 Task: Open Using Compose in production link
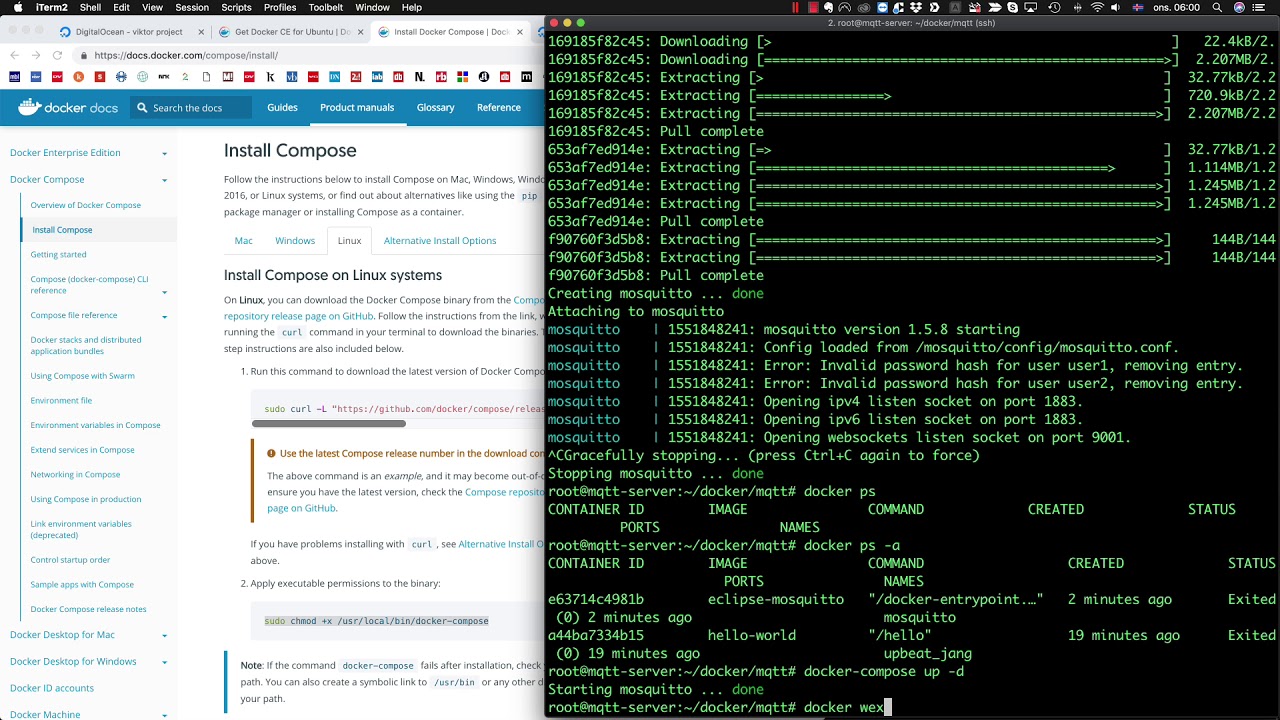point(85,499)
